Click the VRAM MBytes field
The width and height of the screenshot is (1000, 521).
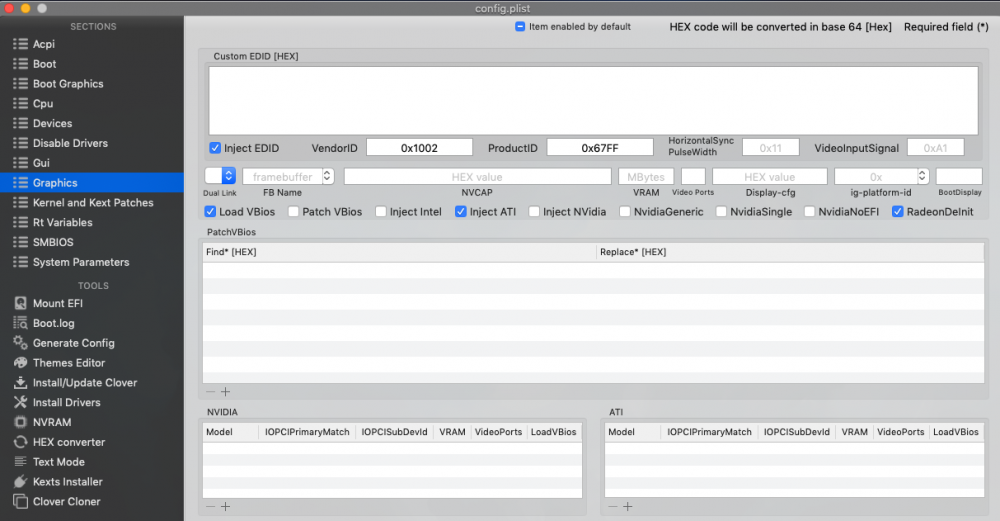click(645, 177)
